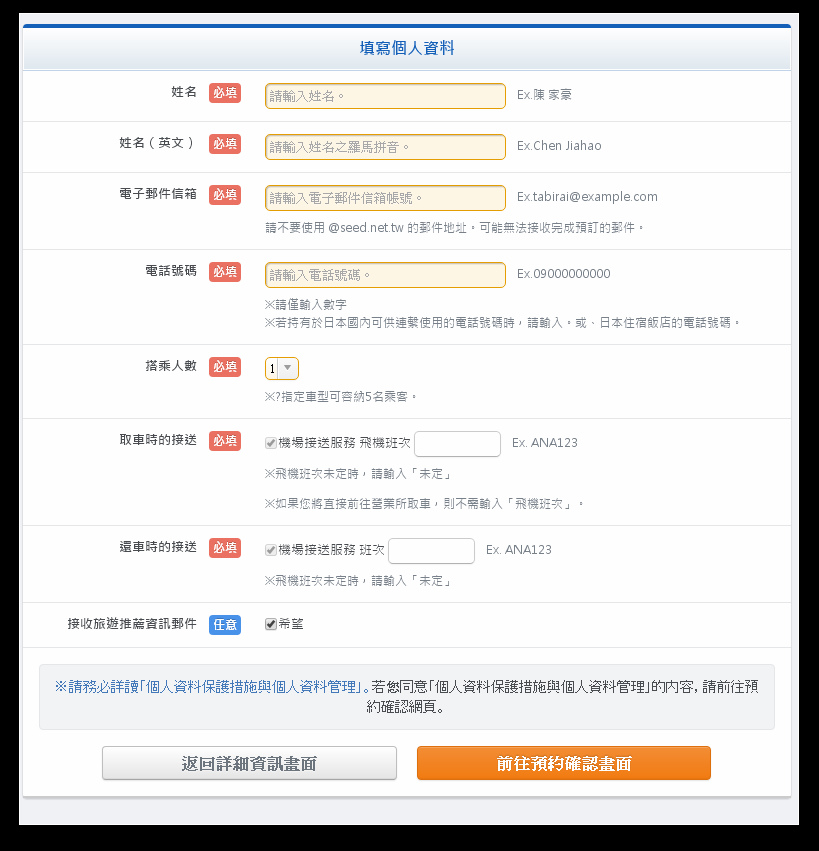819x851 pixels.
Task: Focus the 姓名（英文）romanized name field
Action: coord(385,147)
